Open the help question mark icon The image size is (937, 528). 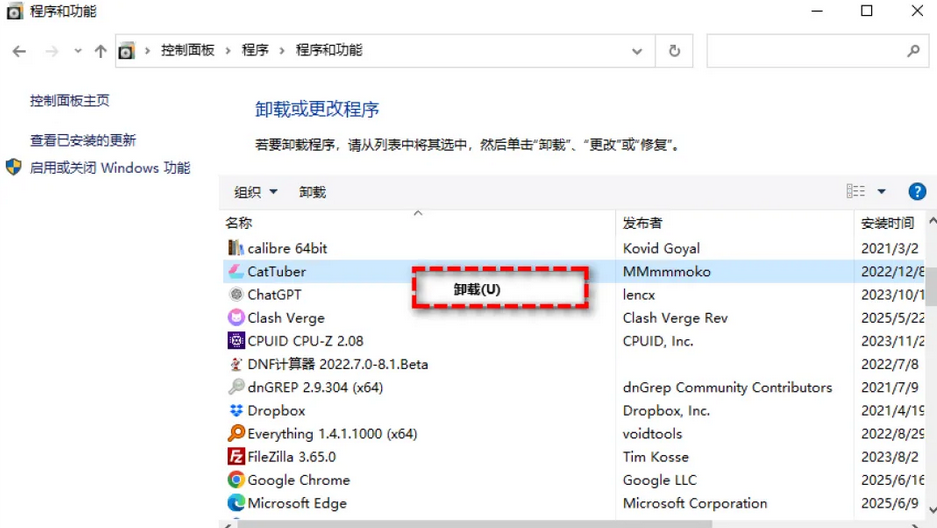(917, 192)
